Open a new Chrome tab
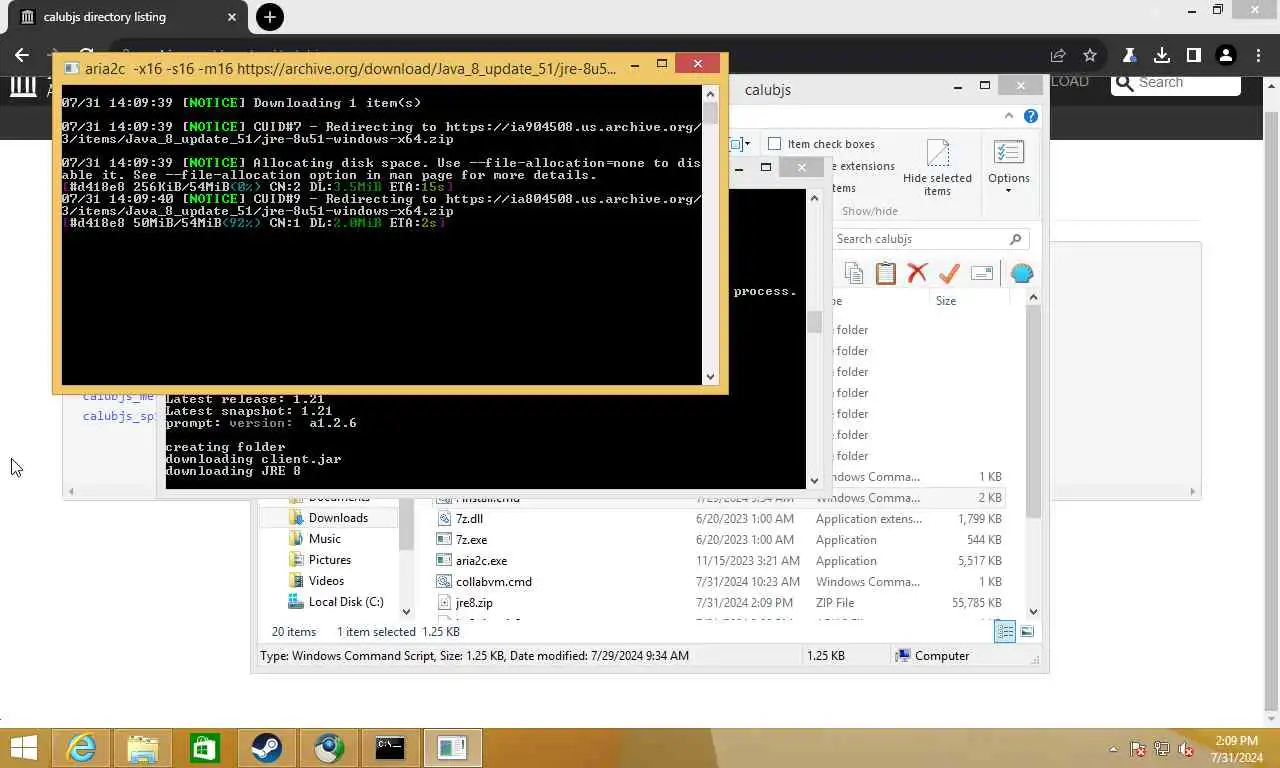Image resolution: width=1280 pixels, height=768 pixels. click(x=270, y=17)
